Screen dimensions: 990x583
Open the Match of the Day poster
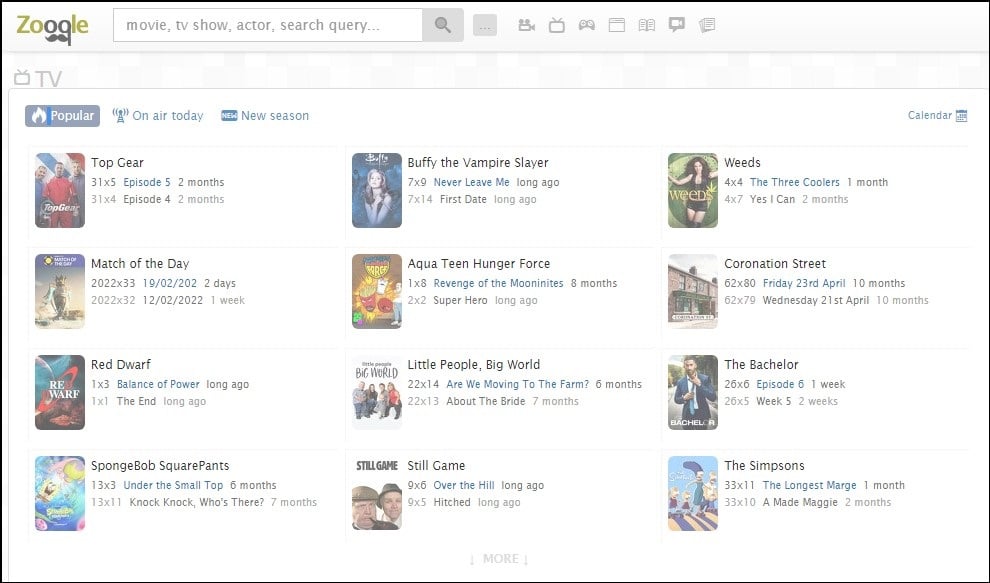click(60, 291)
